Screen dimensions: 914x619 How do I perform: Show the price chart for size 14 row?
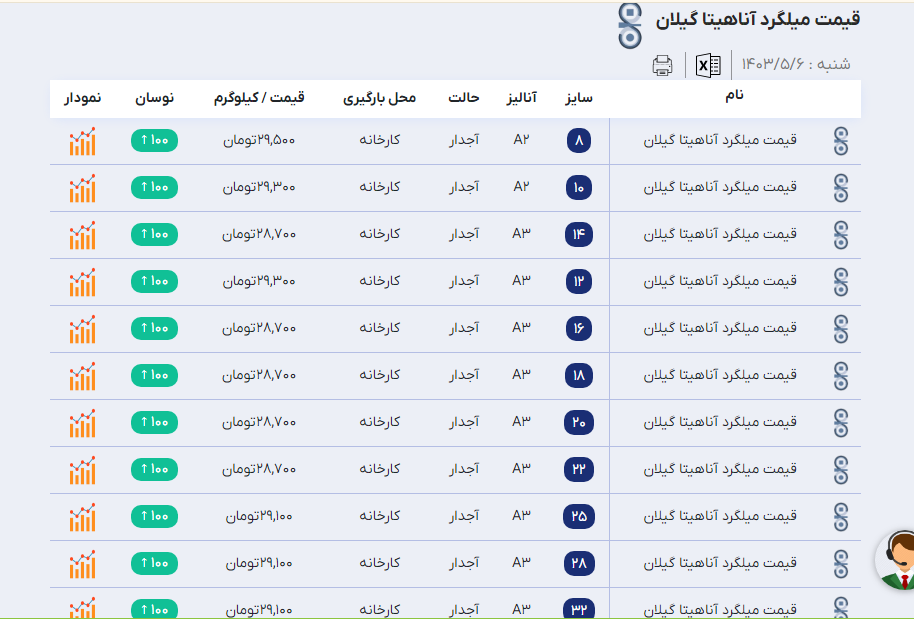click(x=83, y=235)
